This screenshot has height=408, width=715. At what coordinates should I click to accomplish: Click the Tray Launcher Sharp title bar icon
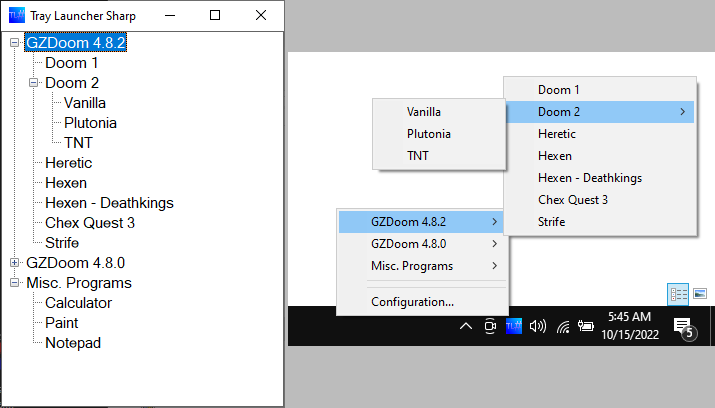[x=17, y=15]
